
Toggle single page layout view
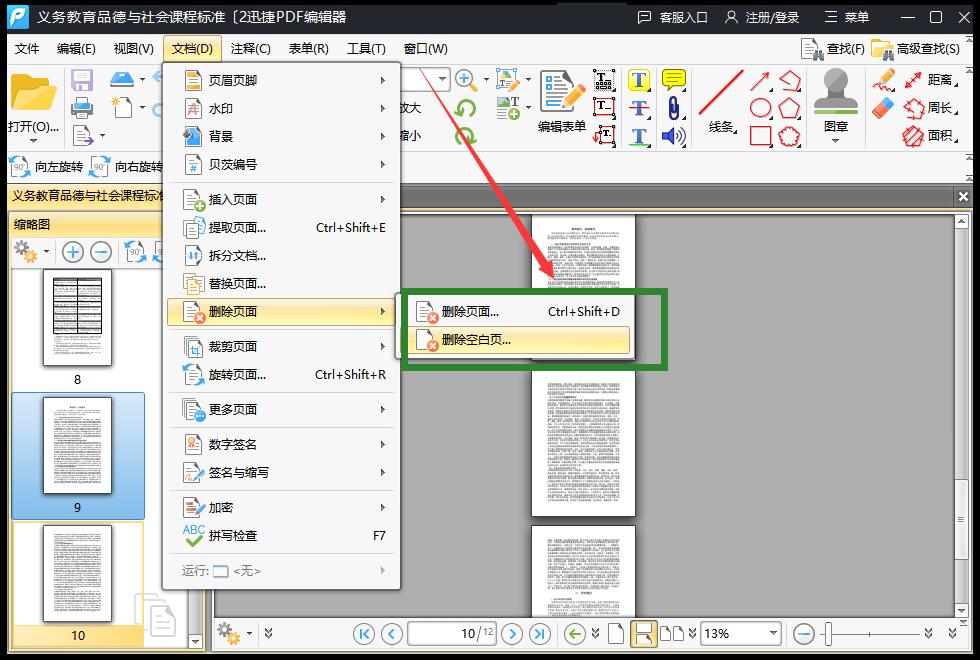point(617,633)
